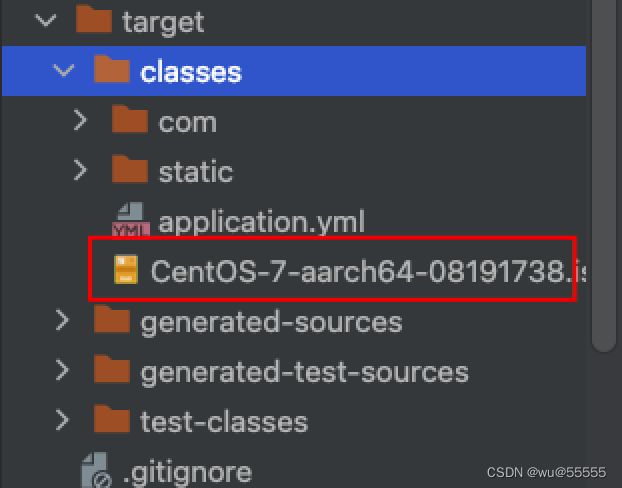Screen dimensions: 622x488
Task: Click the application.yml YML file icon
Action: (x=130, y=222)
